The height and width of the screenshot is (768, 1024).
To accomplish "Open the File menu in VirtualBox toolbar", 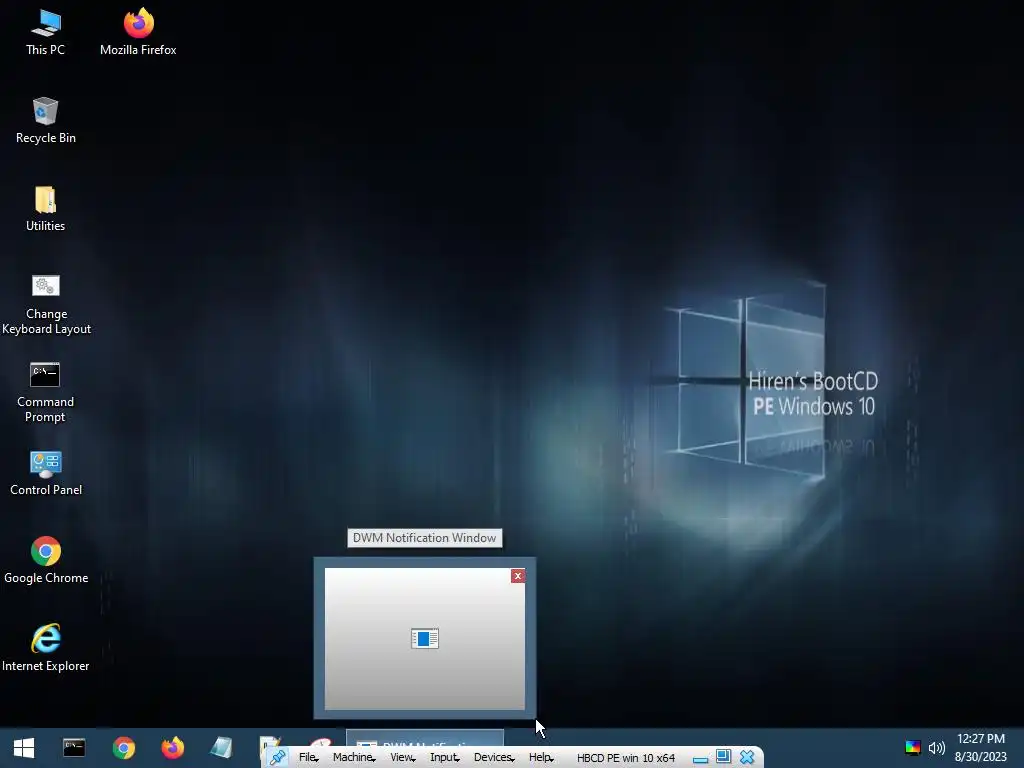I will 308,758.
